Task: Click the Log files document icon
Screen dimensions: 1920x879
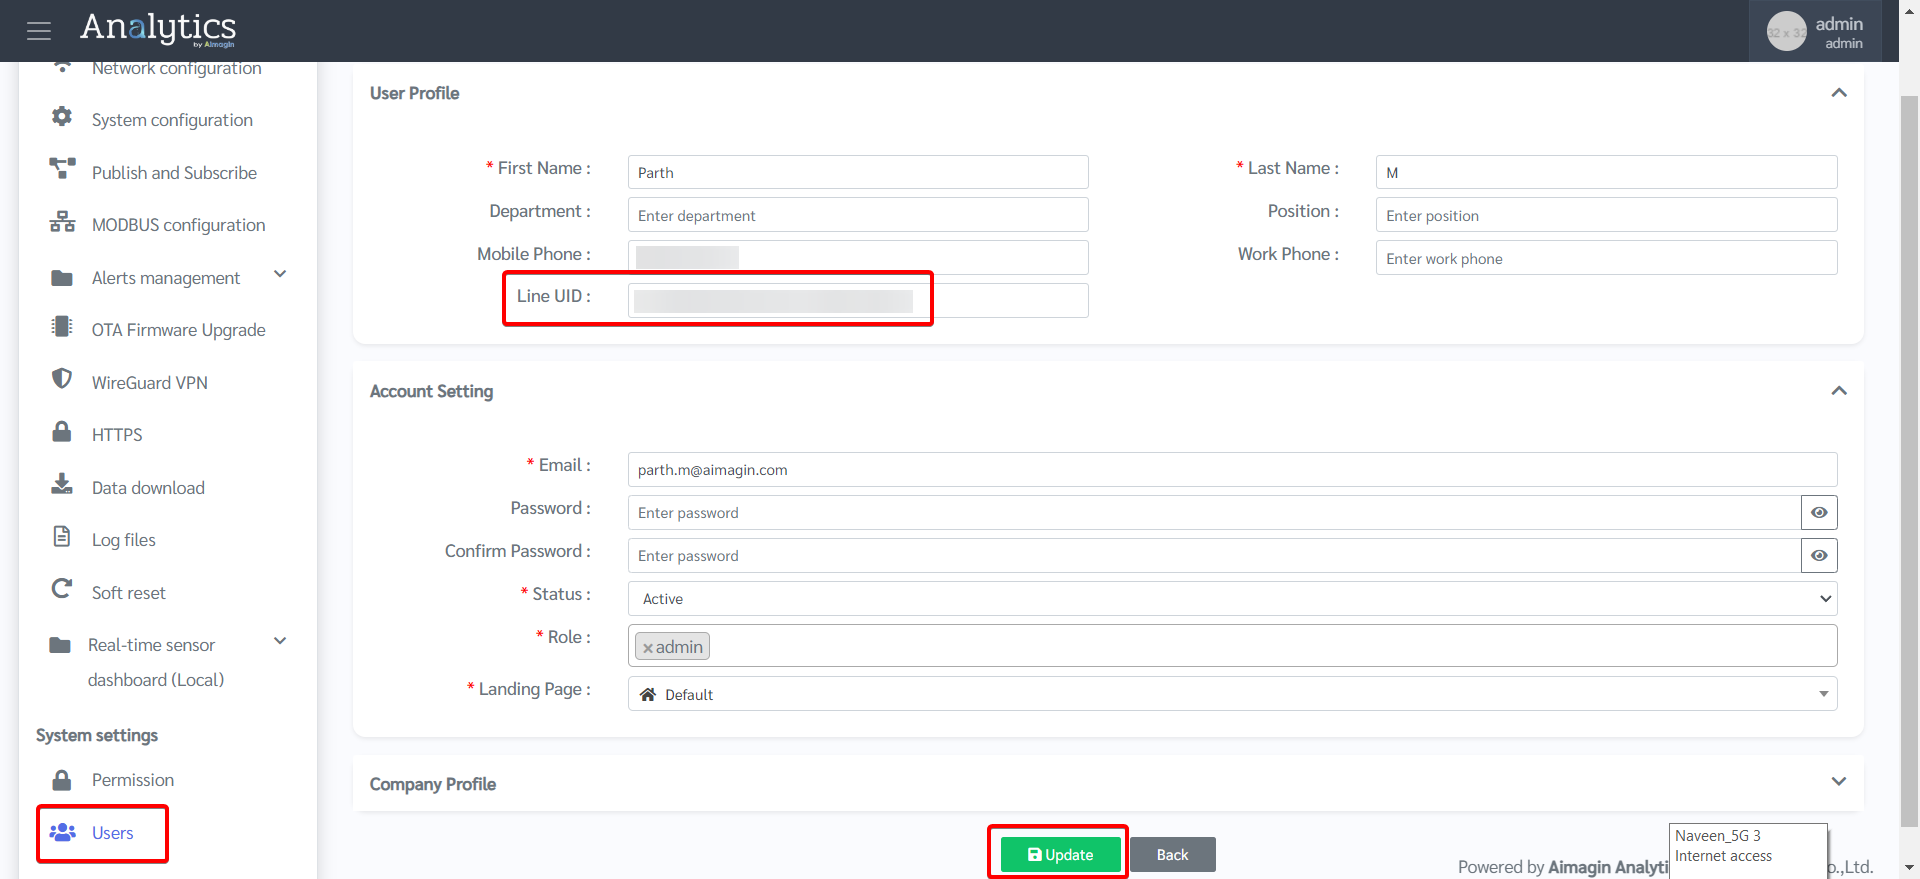Action: (62, 537)
